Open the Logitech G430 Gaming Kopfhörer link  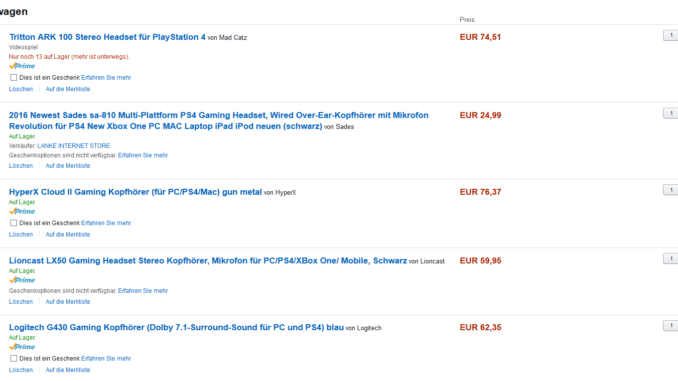[176, 327]
